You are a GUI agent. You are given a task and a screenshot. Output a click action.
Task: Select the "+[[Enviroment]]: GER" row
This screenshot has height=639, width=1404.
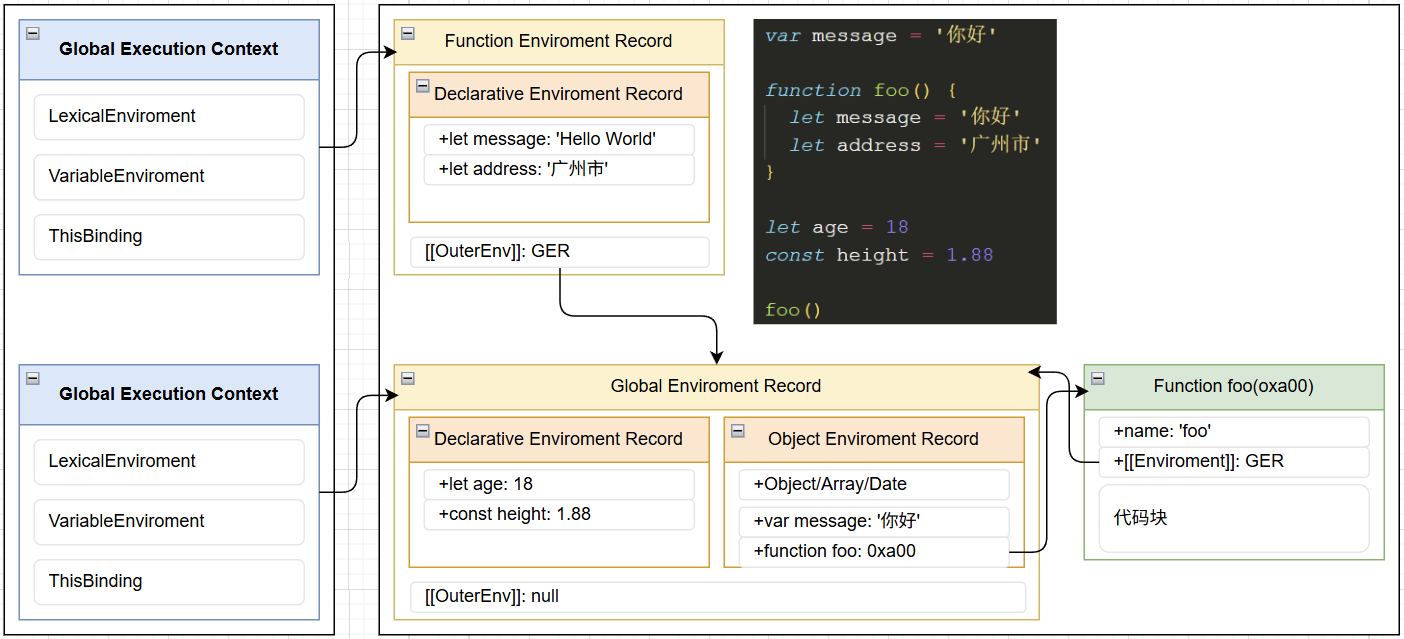(x=1234, y=461)
